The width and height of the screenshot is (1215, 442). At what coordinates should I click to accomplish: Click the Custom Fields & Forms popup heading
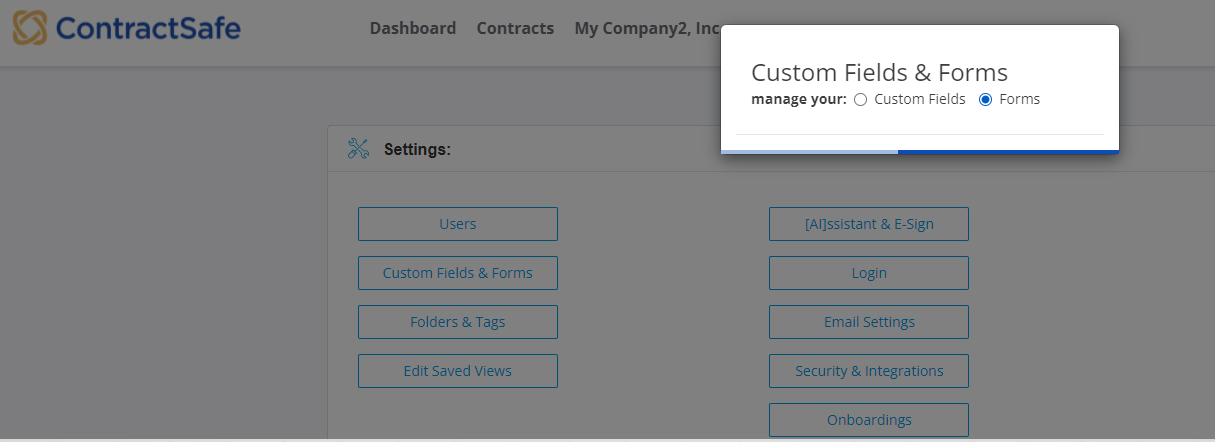coord(879,72)
